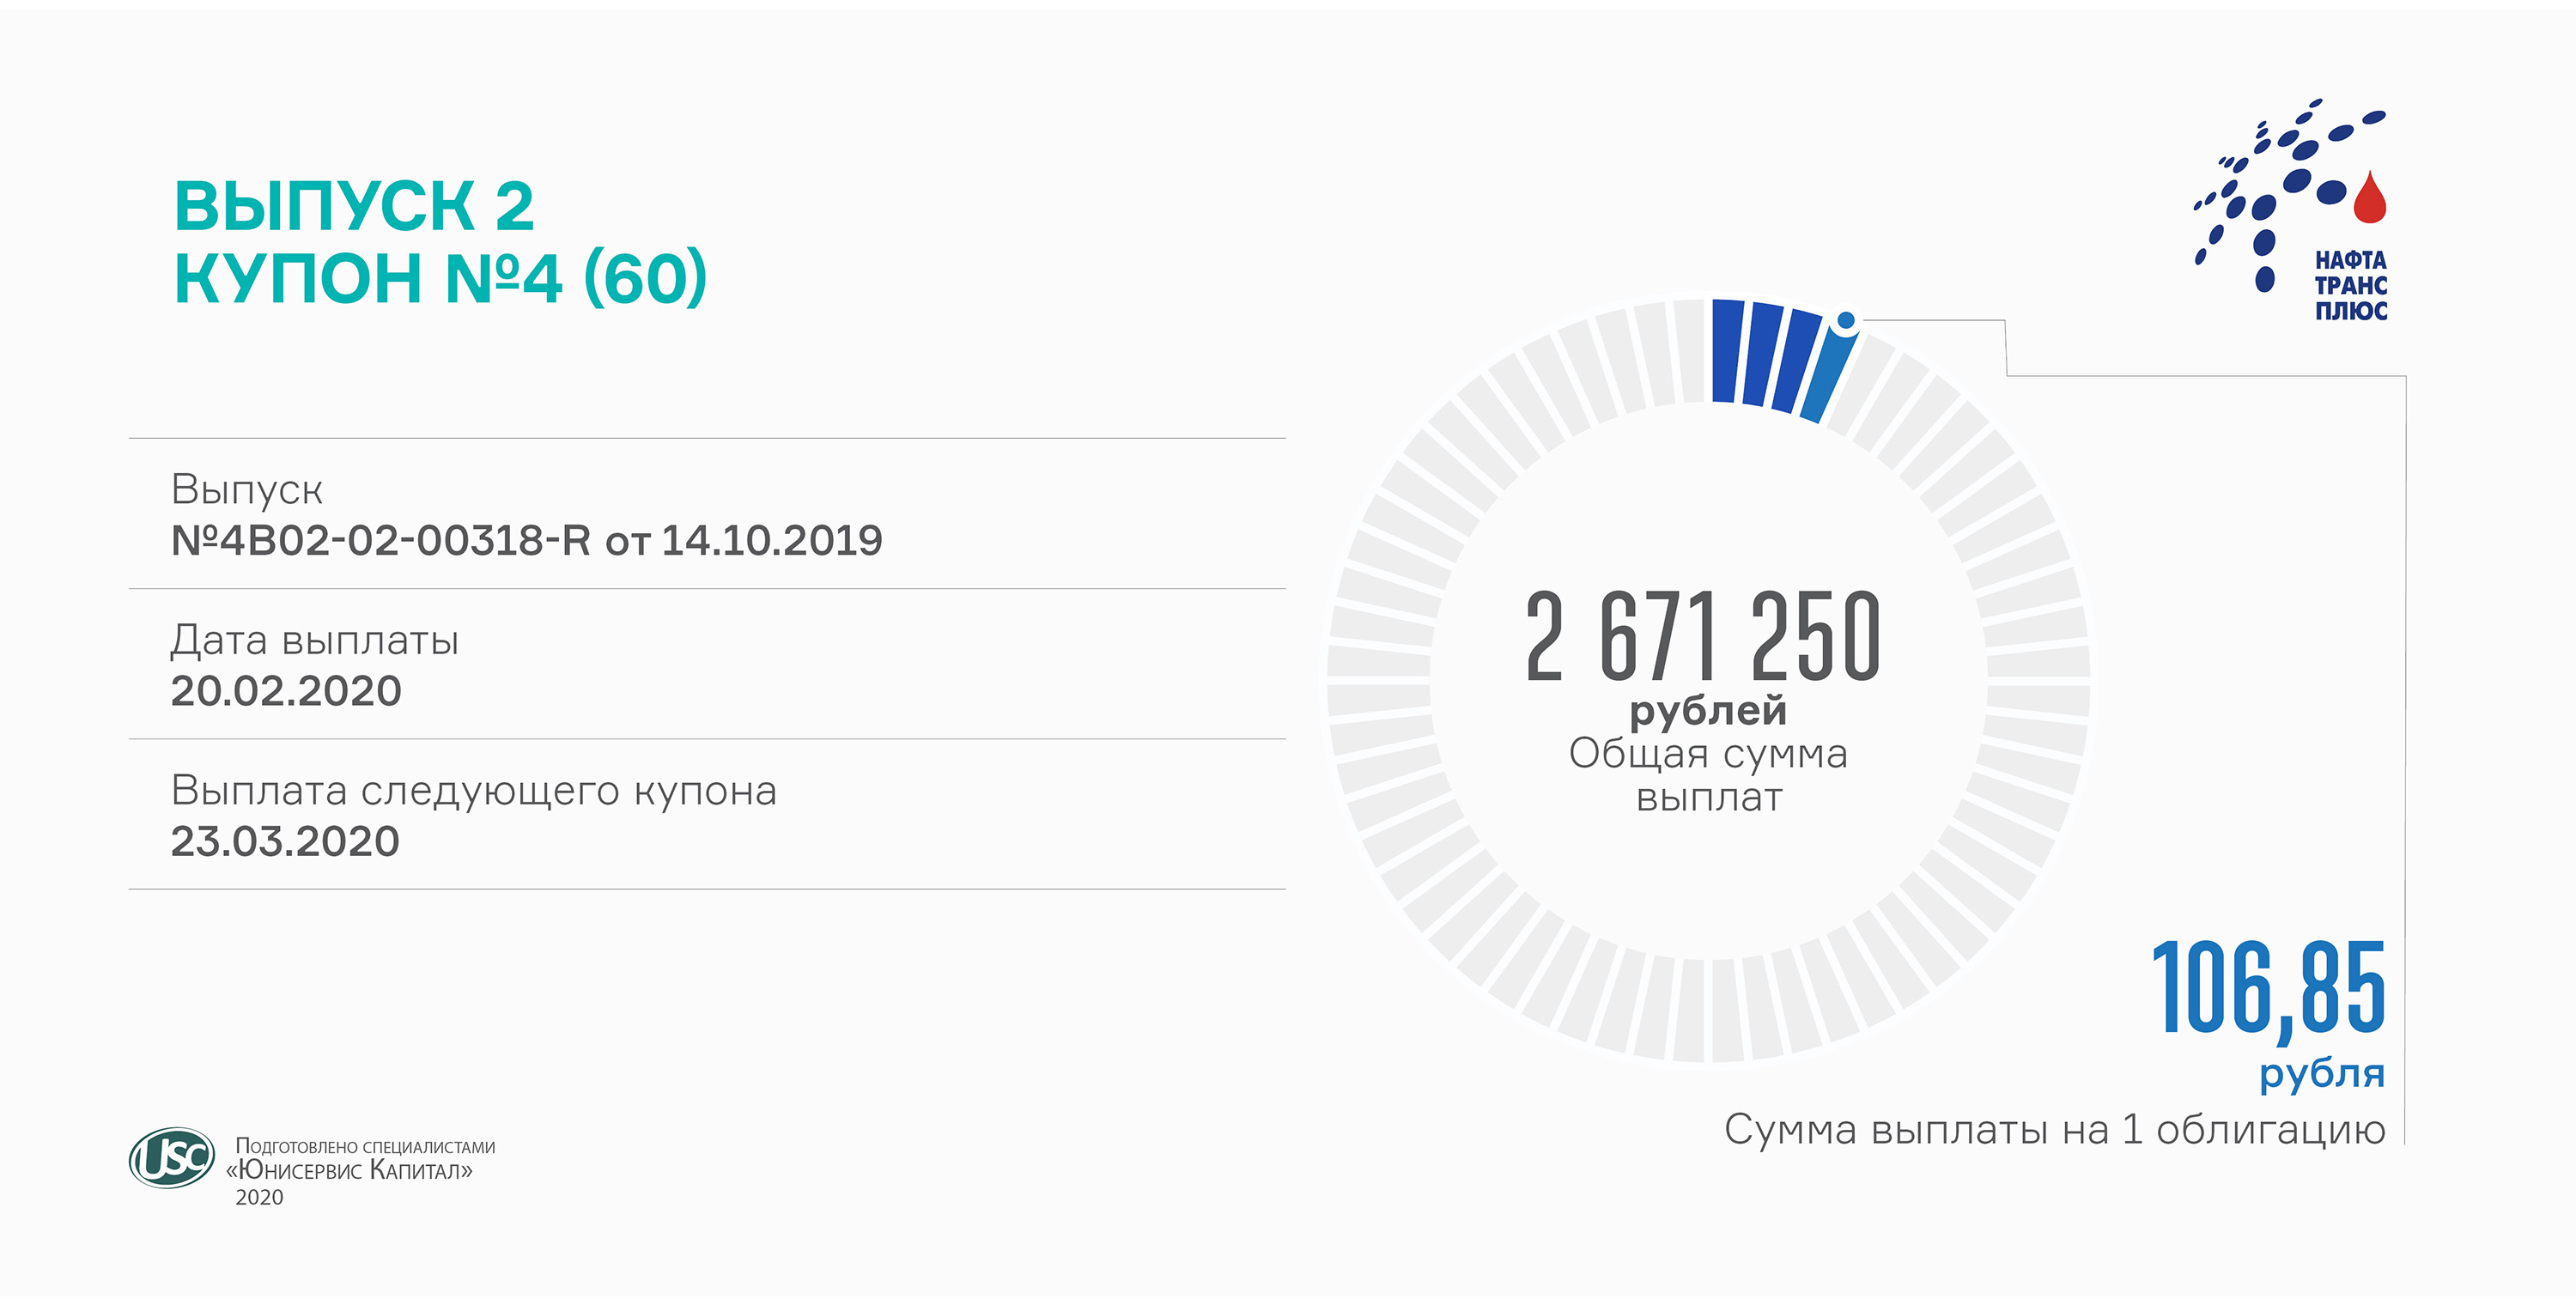Click the Дата выплаты label
Screen dimensions: 2576x1299
tap(314, 641)
